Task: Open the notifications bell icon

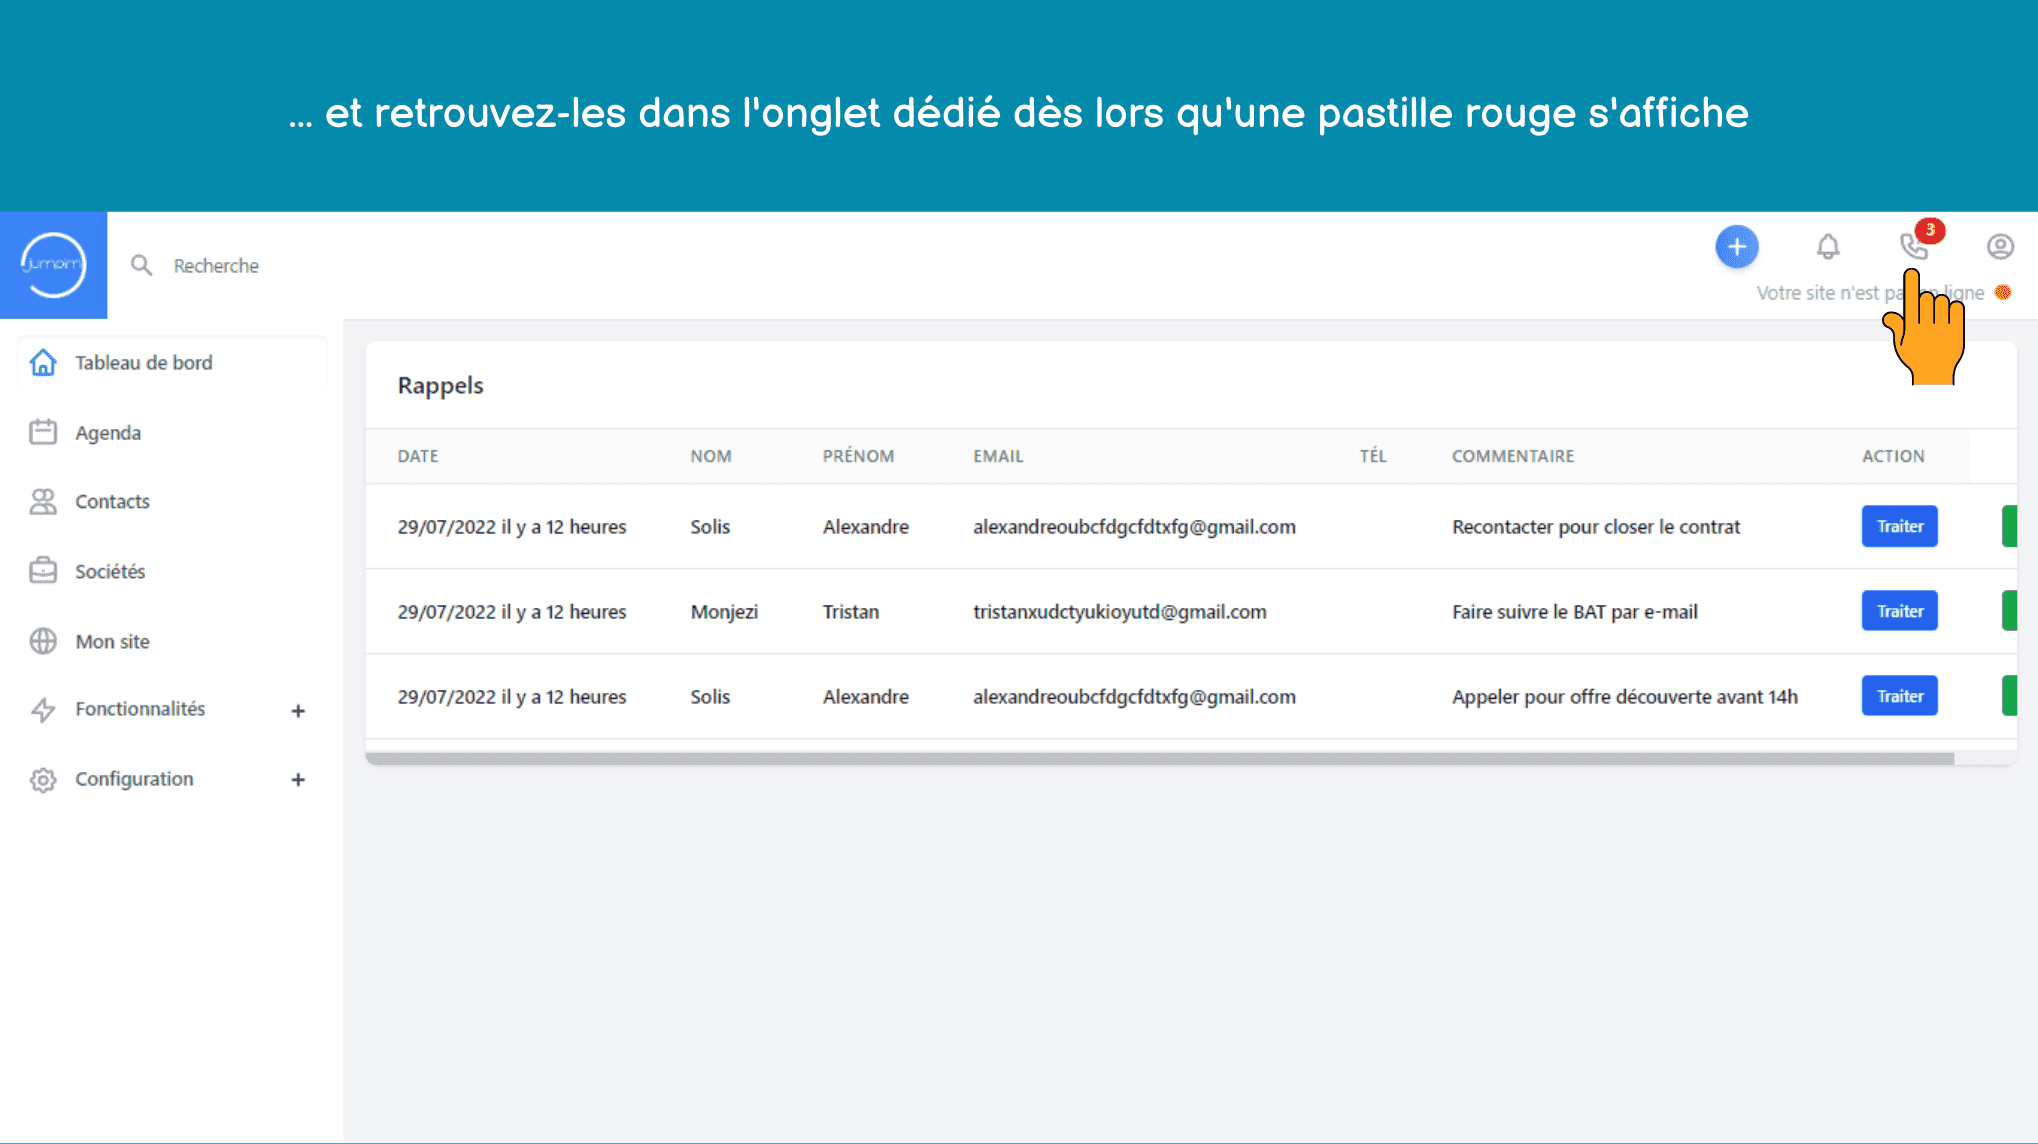Action: (1828, 247)
